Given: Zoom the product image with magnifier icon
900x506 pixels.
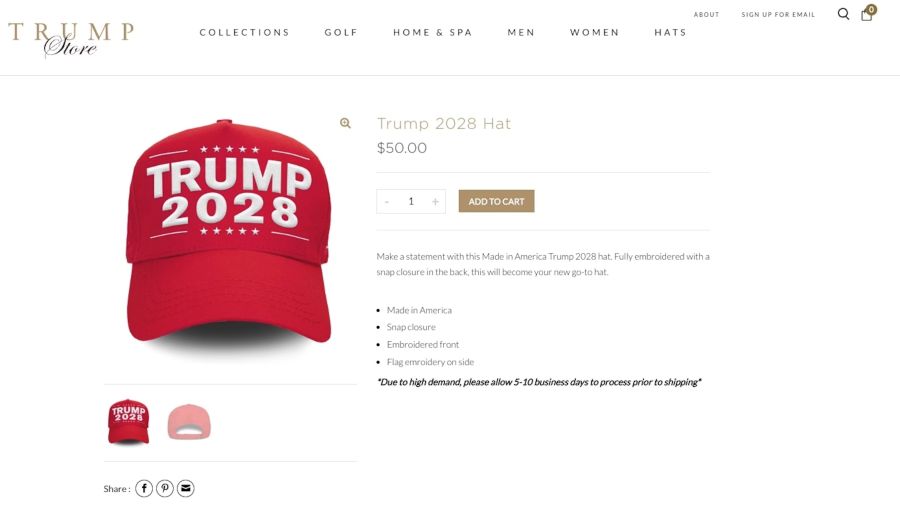Looking at the screenshot, I should (345, 123).
